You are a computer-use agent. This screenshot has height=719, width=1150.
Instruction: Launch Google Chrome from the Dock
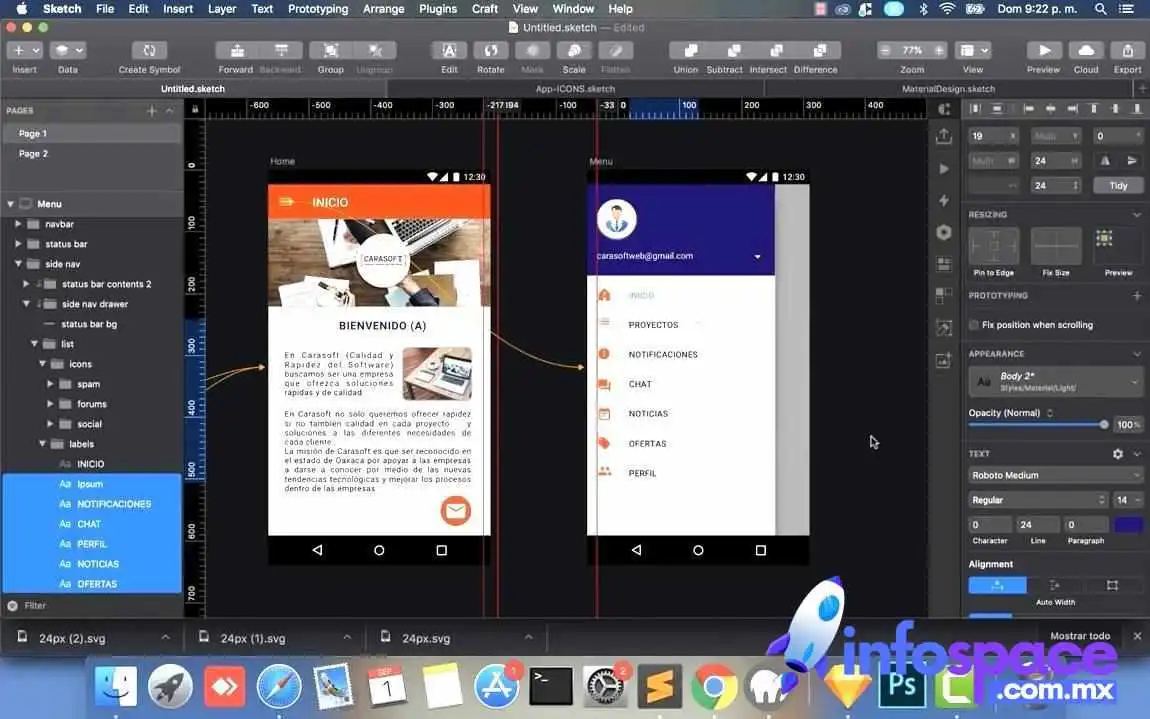point(713,687)
